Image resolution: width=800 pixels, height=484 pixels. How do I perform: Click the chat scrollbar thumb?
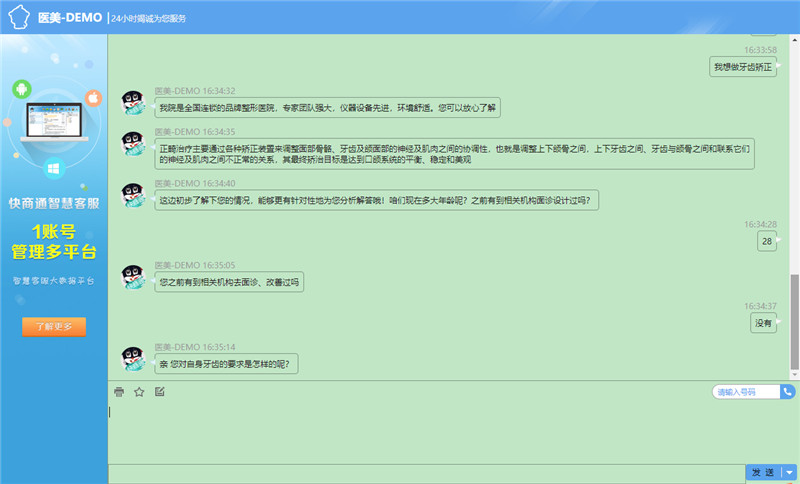click(x=794, y=320)
